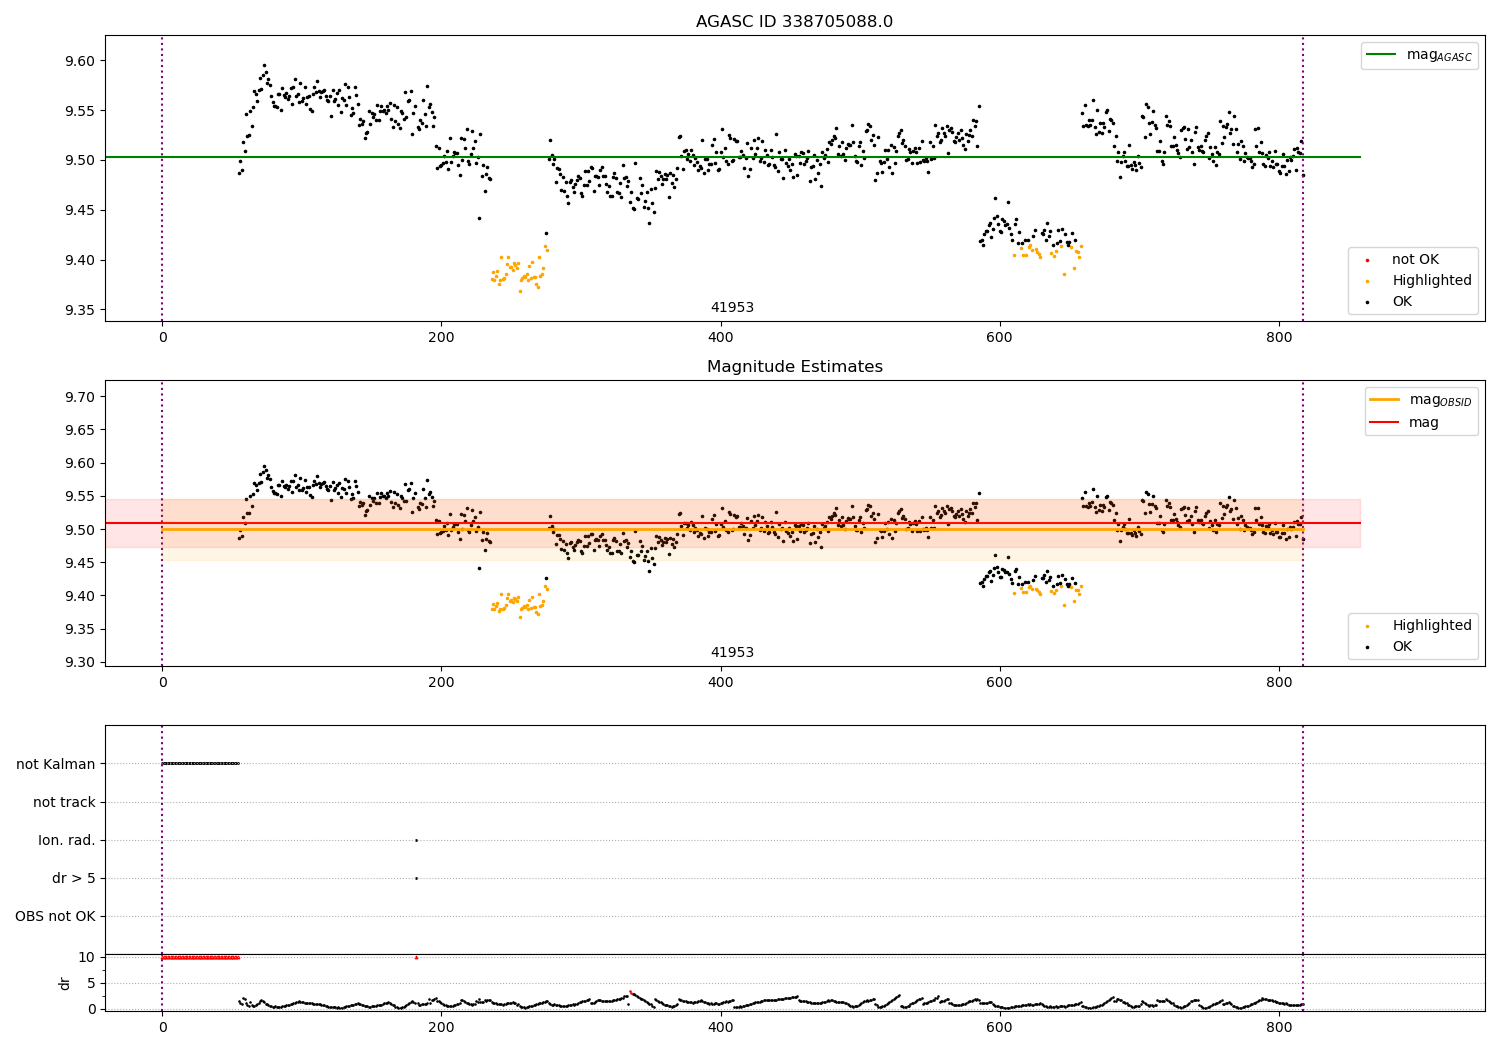Click the 9.70 y-axis tick label
Image resolution: width=1500 pixels, height=1050 pixels.
tap(79, 397)
